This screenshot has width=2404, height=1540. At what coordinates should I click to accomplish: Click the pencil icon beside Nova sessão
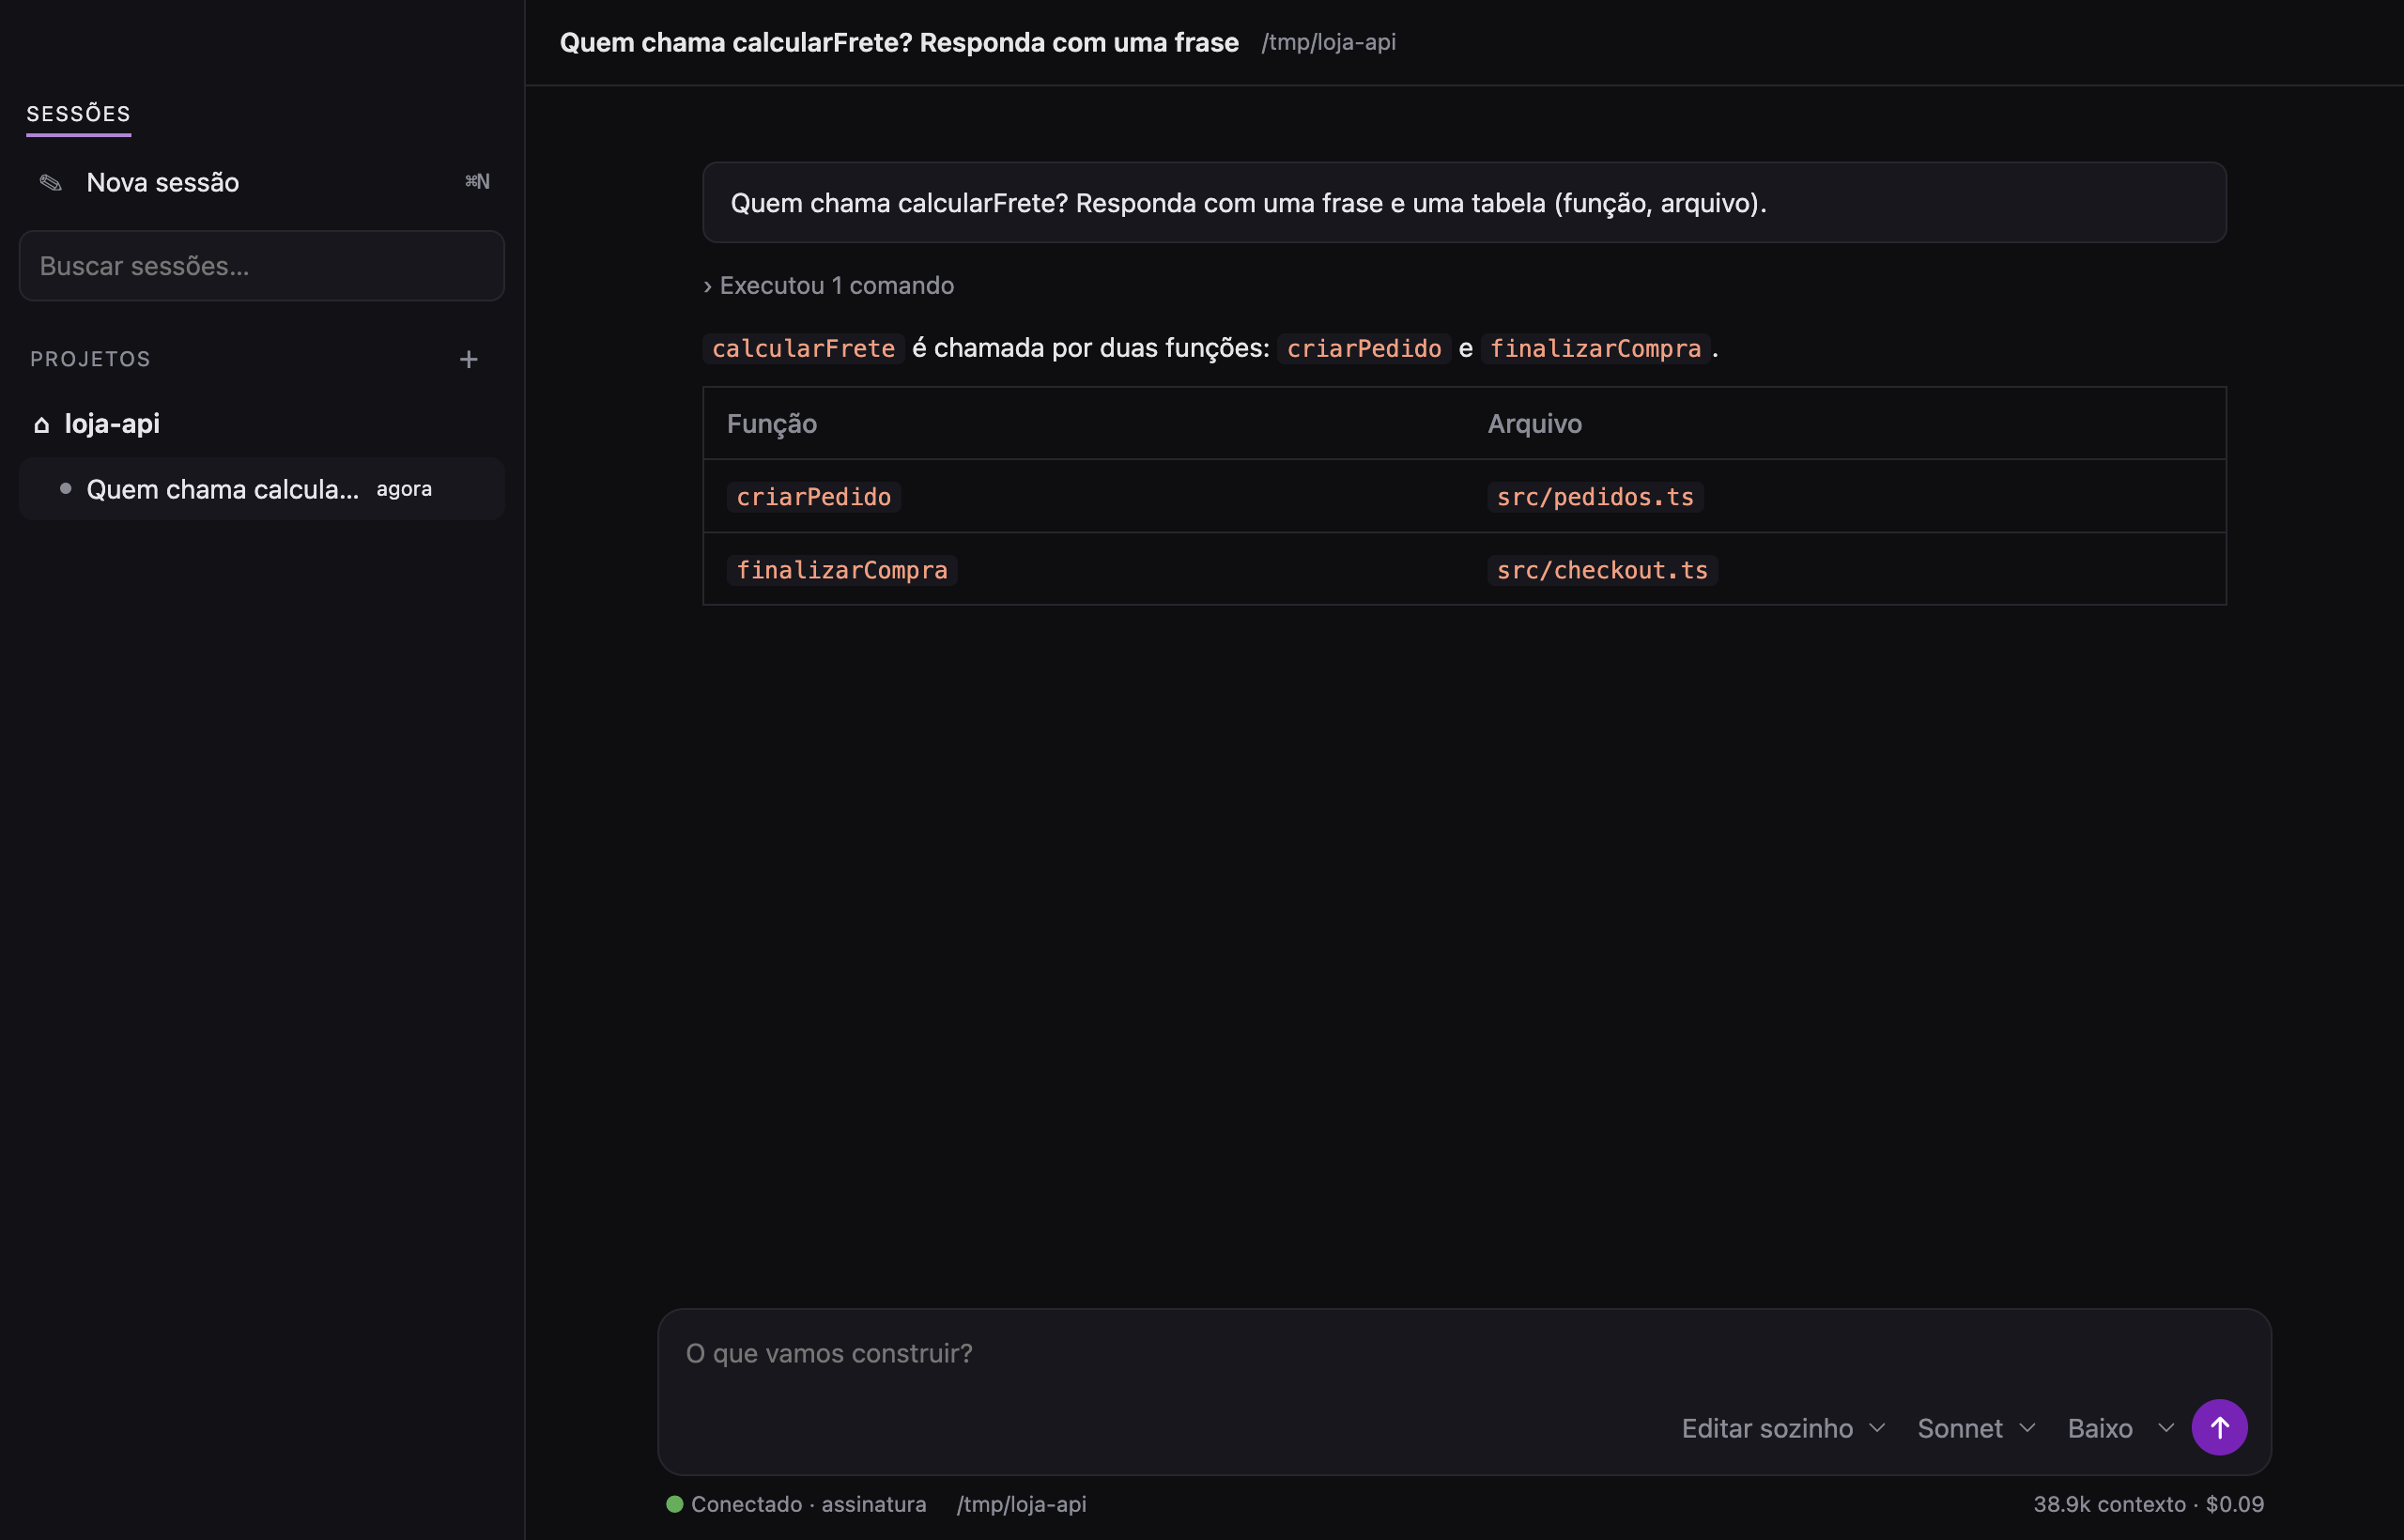pos(50,182)
